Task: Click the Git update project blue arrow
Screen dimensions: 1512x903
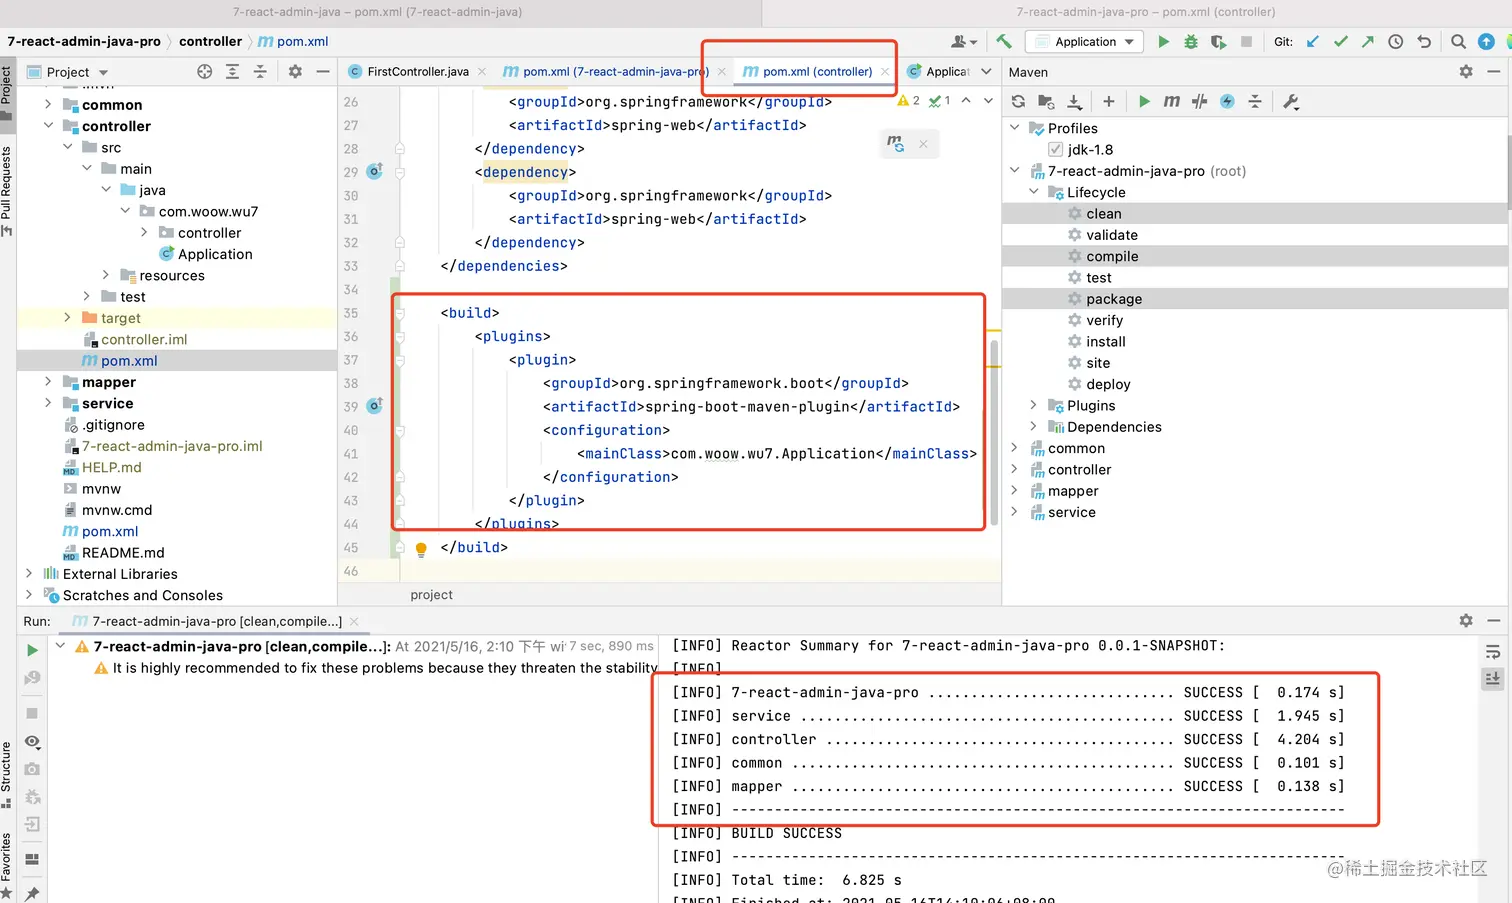Action: [1313, 41]
